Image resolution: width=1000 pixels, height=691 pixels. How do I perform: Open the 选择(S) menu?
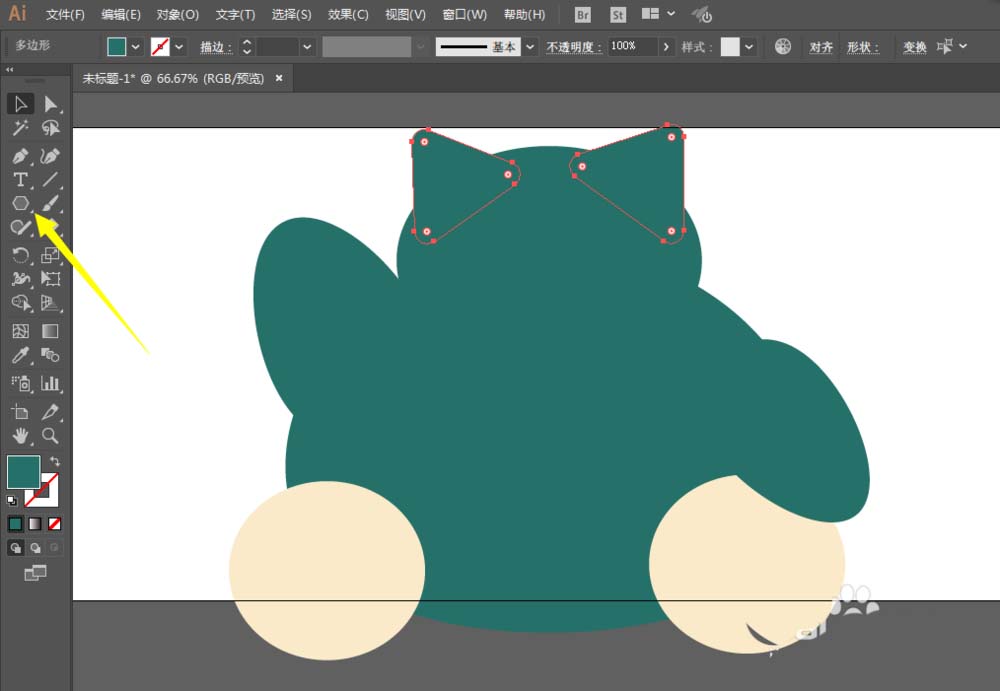point(291,15)
